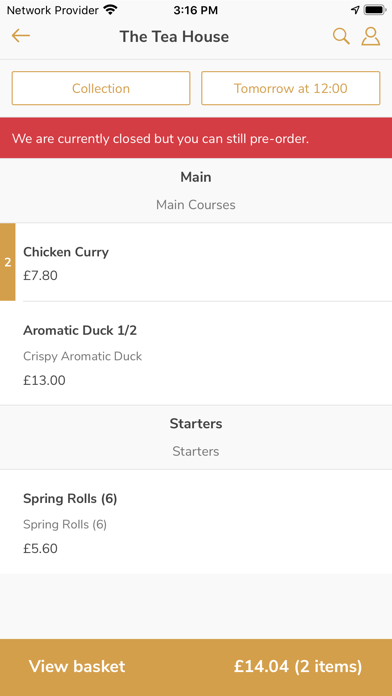Open the Collection order type selector
This screenshot has height=696, width=392.
click(101, 88)
